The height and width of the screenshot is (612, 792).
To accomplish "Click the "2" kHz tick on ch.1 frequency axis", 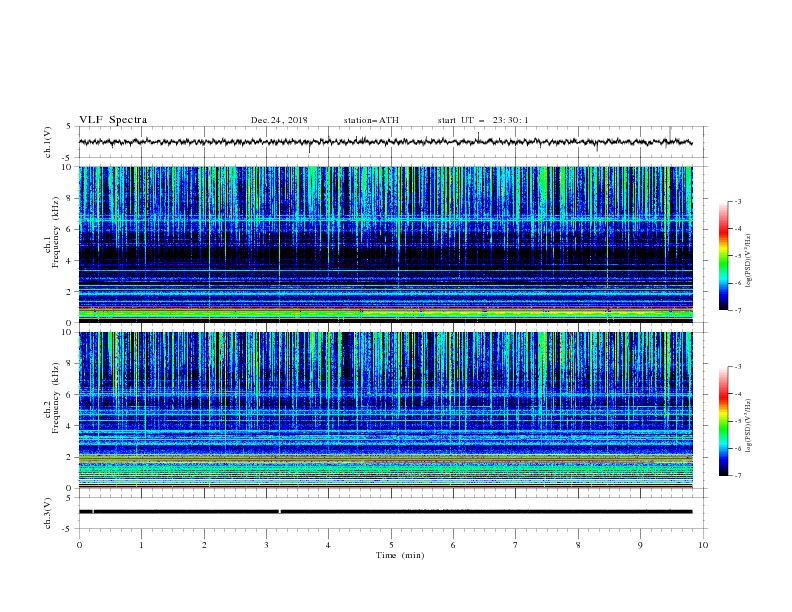I will coord(69,291).
